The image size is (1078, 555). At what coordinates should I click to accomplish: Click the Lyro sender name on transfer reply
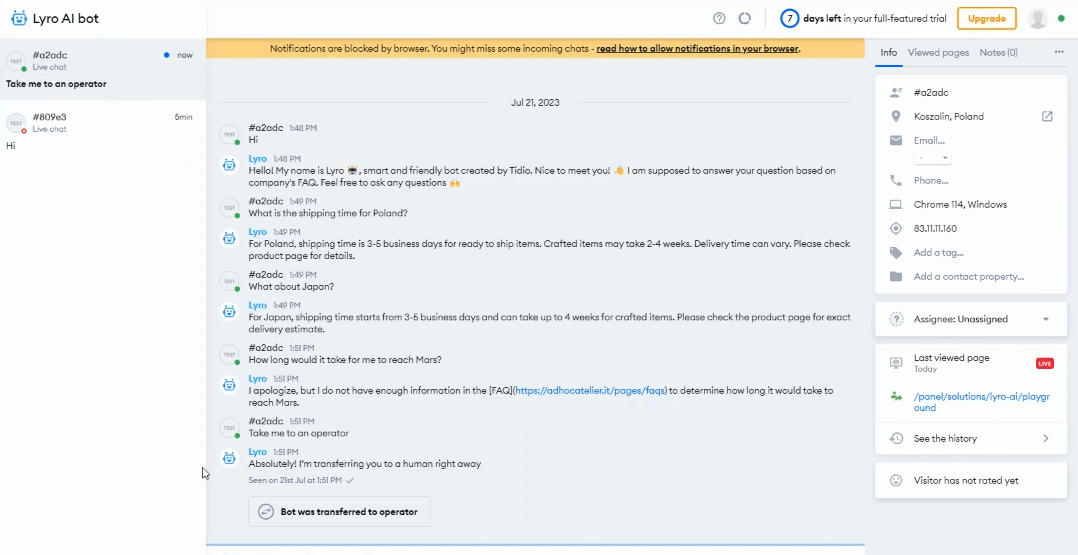click(257, 452)
